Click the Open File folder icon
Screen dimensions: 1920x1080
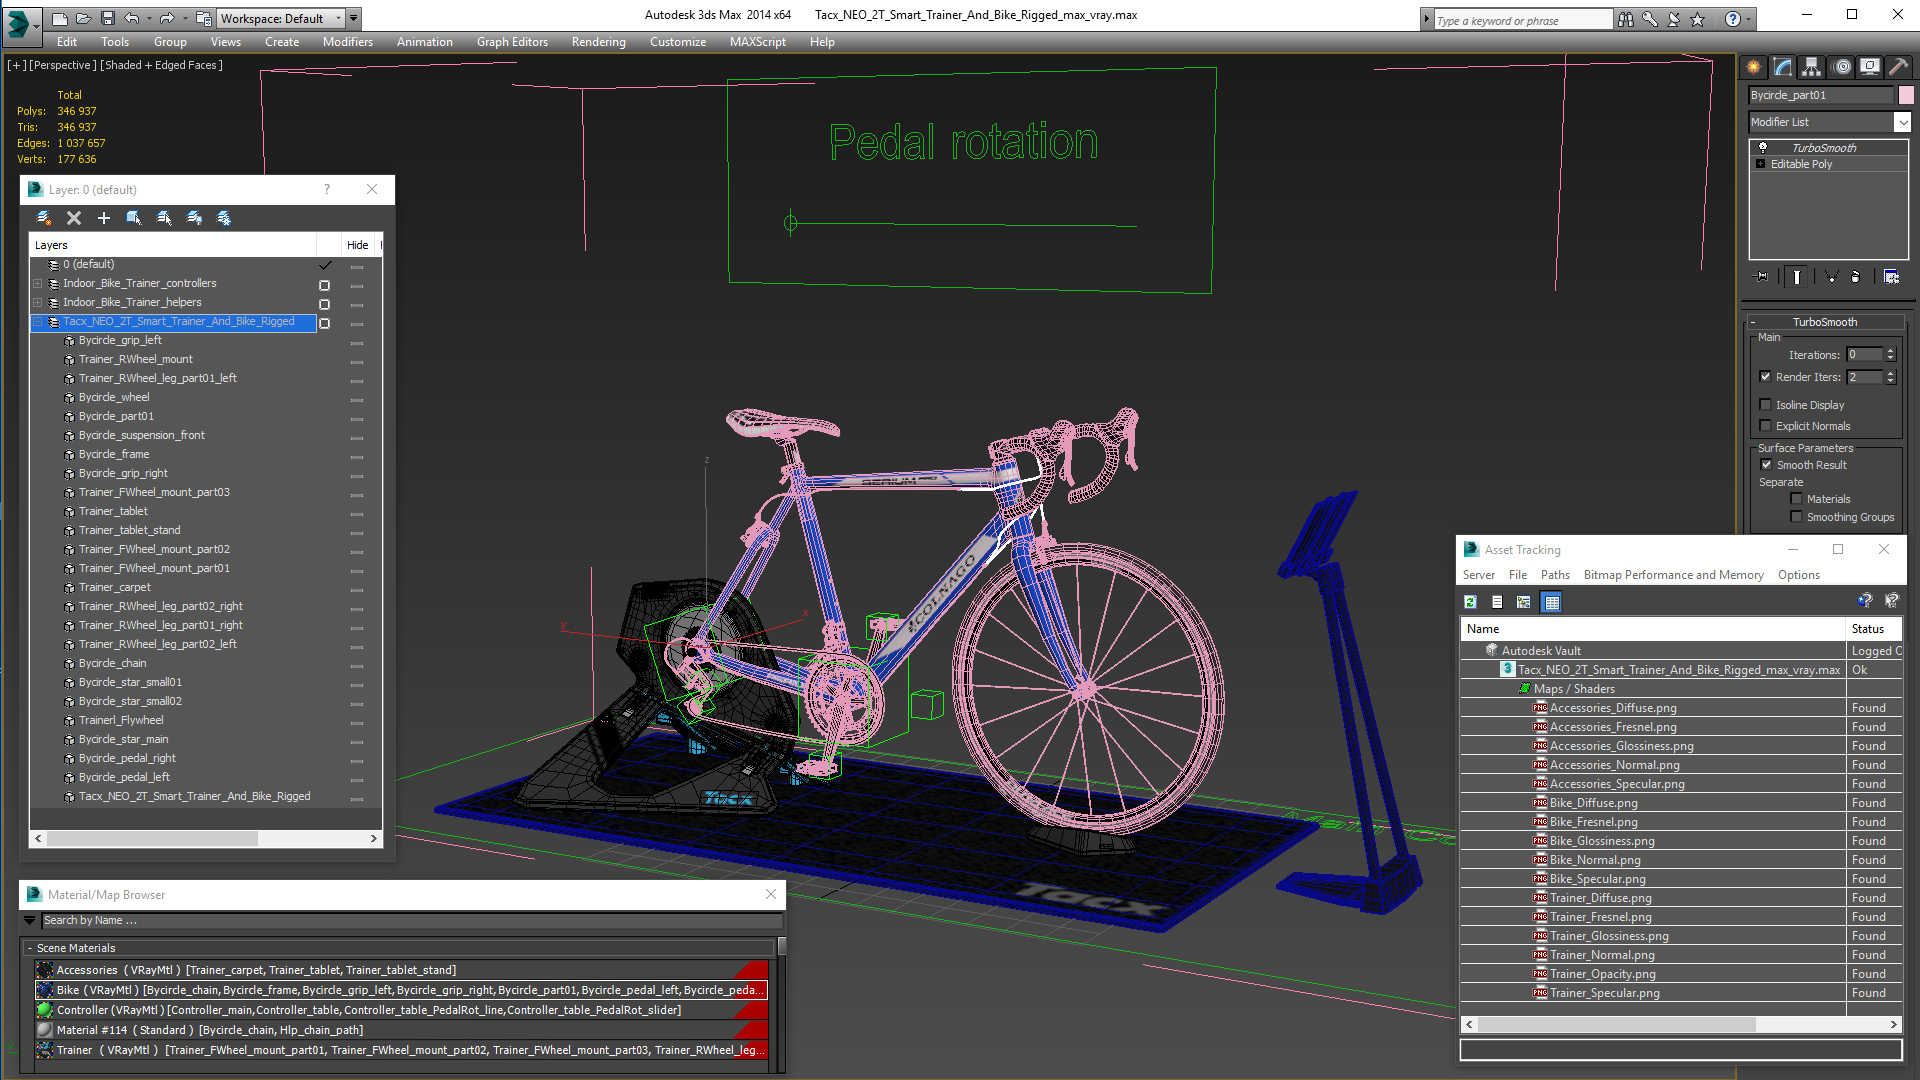[x=84, y=18]
